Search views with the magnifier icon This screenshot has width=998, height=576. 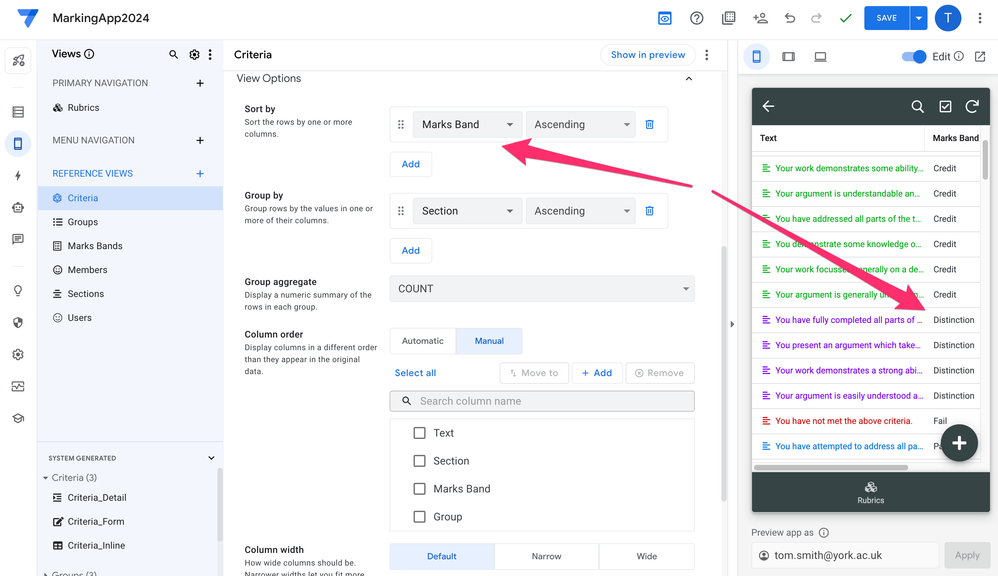pyautogui.click(x=173, y=55)
